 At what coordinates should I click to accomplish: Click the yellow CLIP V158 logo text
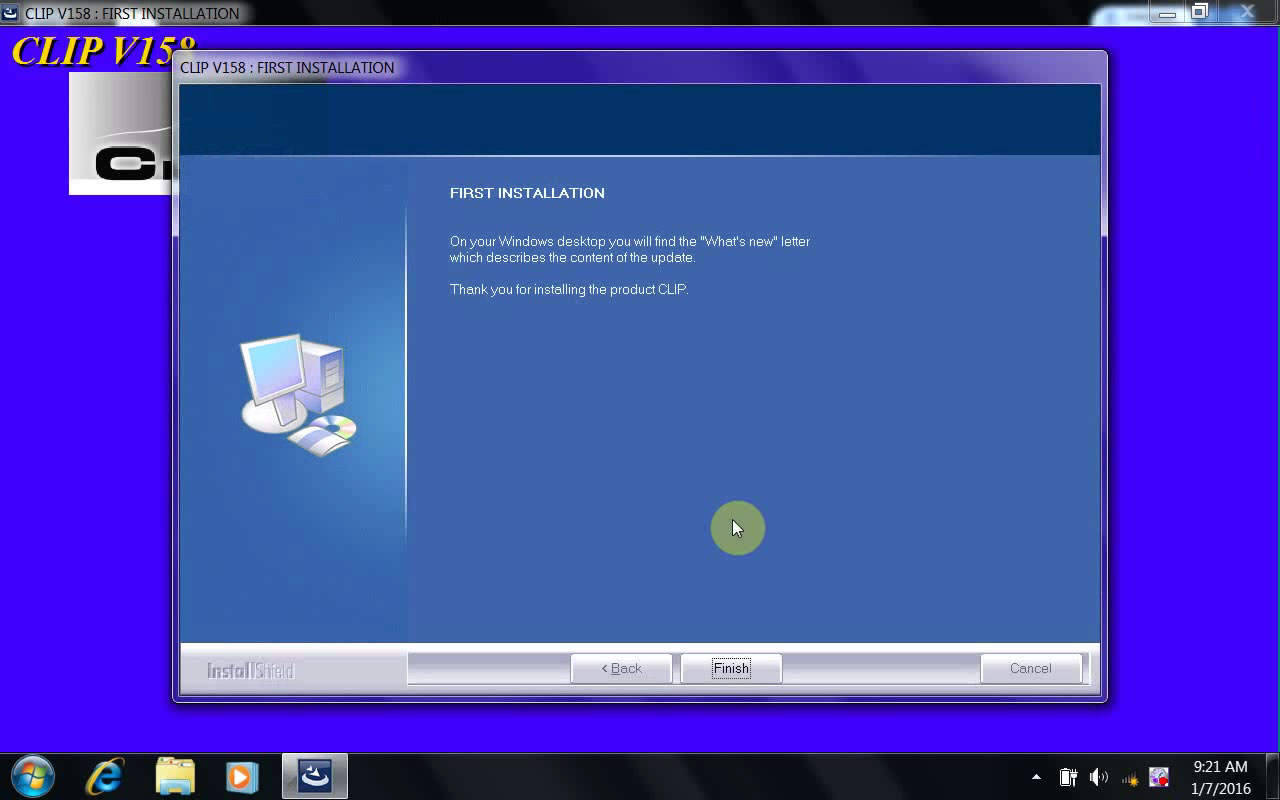coord(100,50)
